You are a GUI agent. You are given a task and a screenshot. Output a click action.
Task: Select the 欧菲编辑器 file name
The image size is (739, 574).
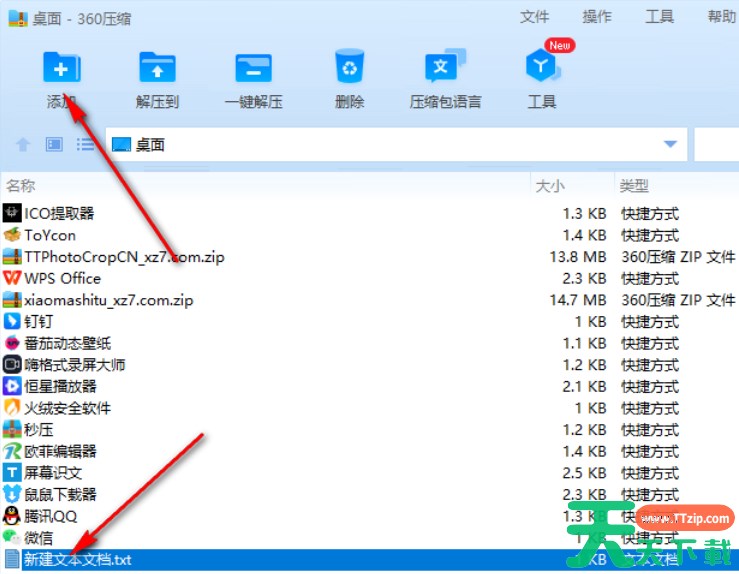60,451
